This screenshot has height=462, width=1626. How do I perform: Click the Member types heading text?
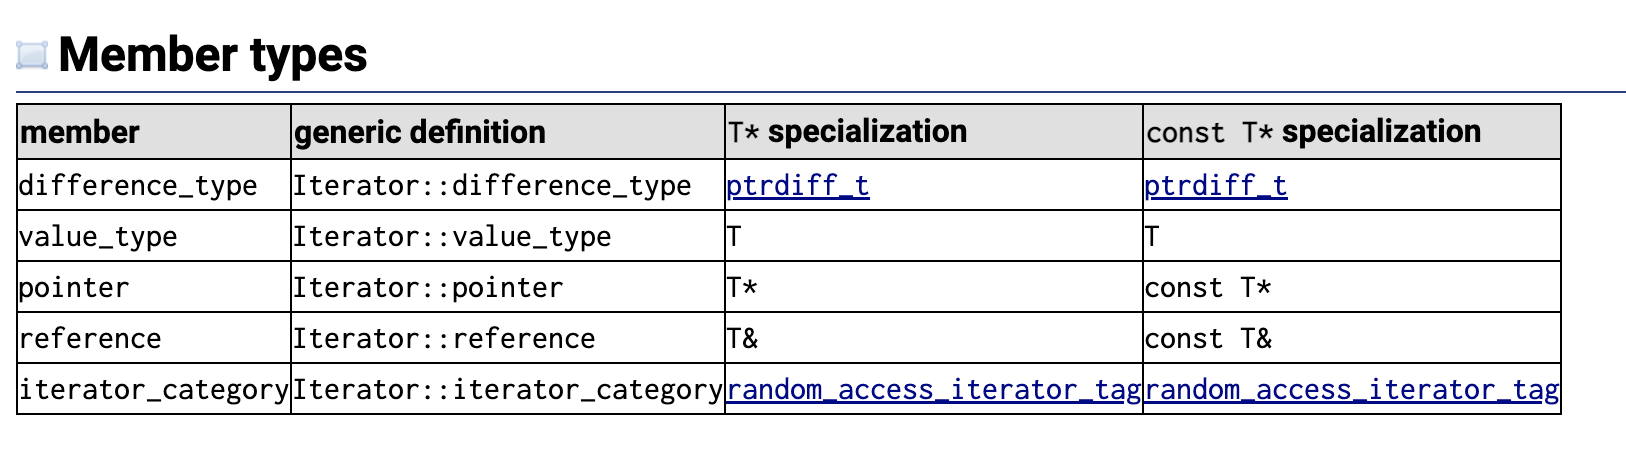(213, 55)
